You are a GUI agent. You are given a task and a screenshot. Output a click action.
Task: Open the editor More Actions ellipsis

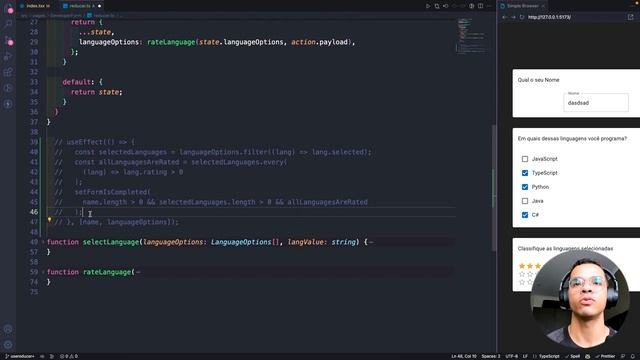[489, 6]
